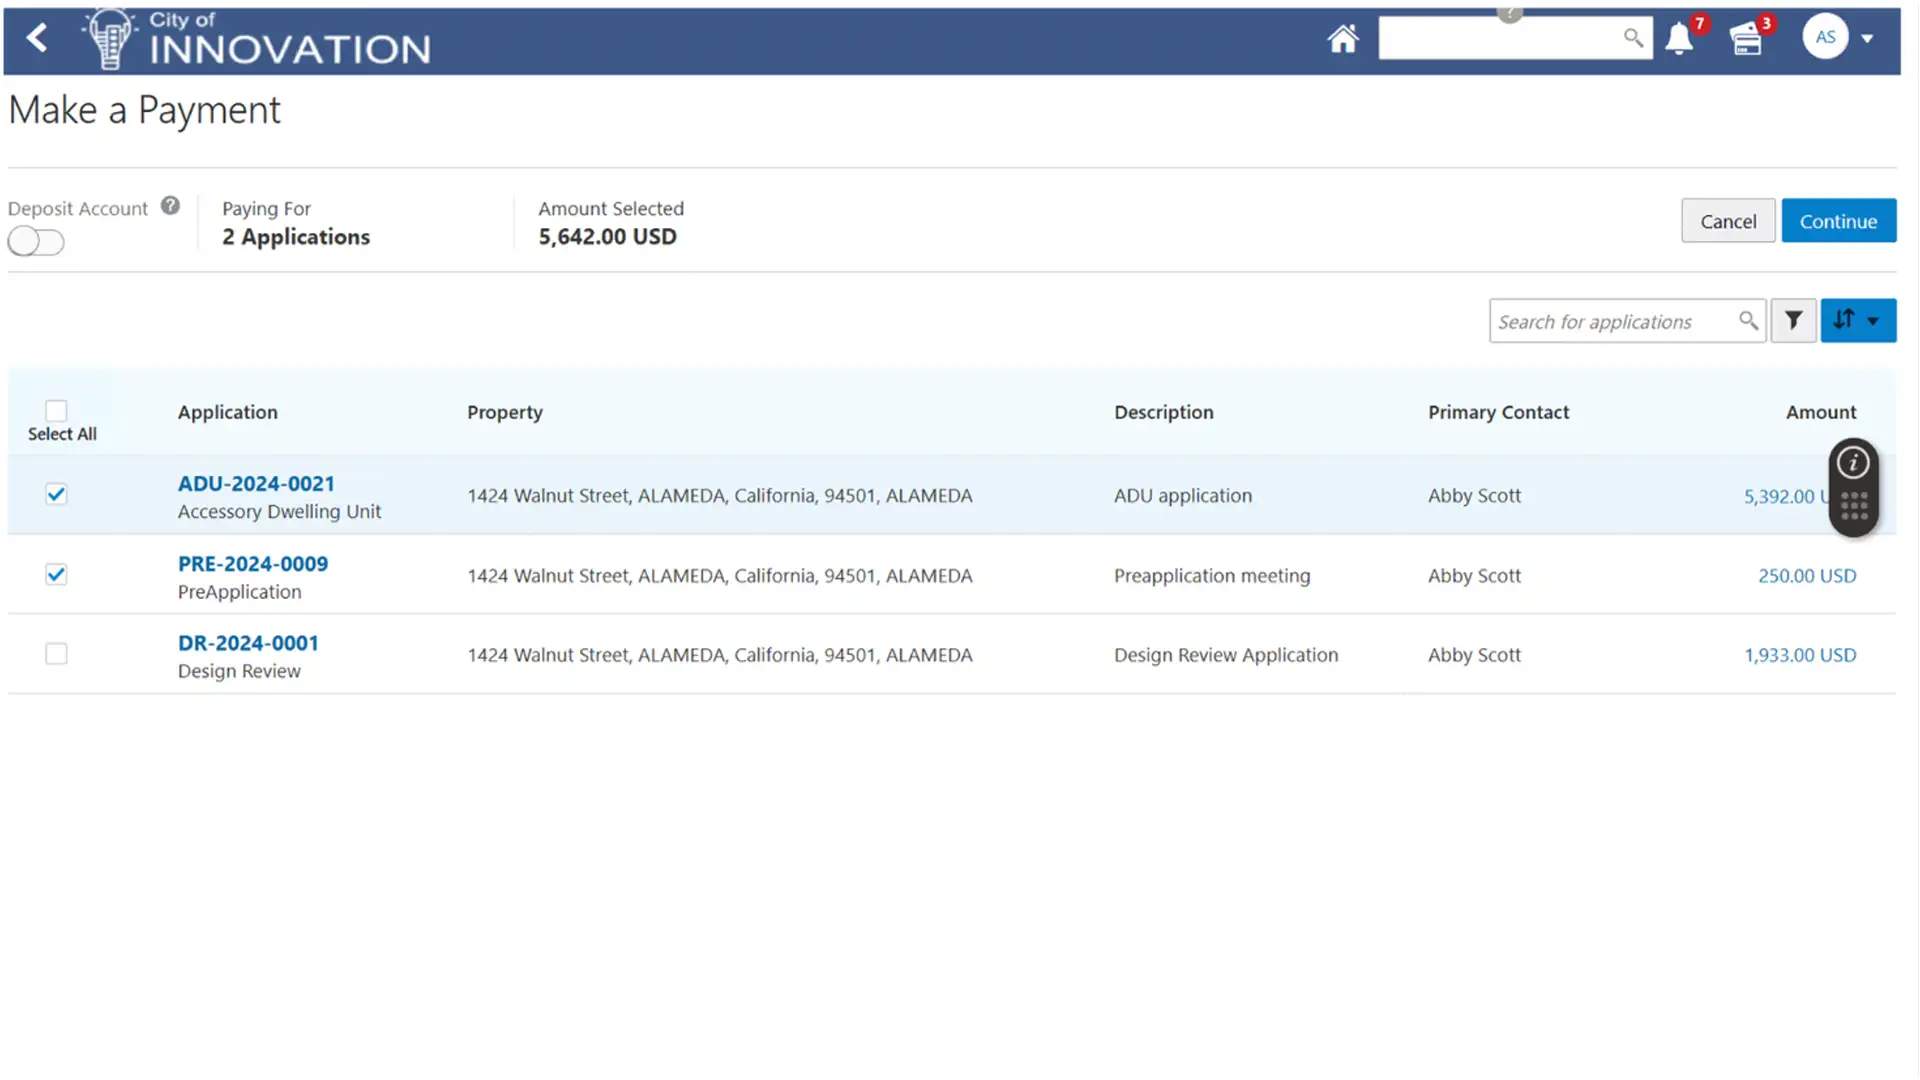Open the cart icon with badge

[1746, 40]
